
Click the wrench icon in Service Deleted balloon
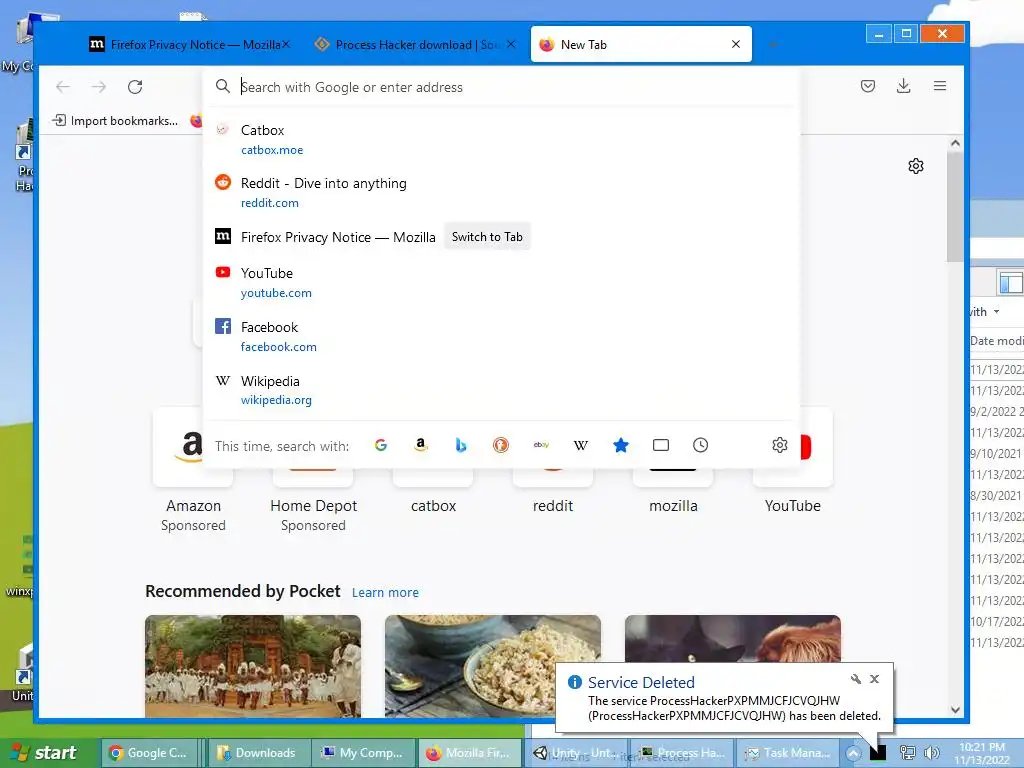point(856,679)
